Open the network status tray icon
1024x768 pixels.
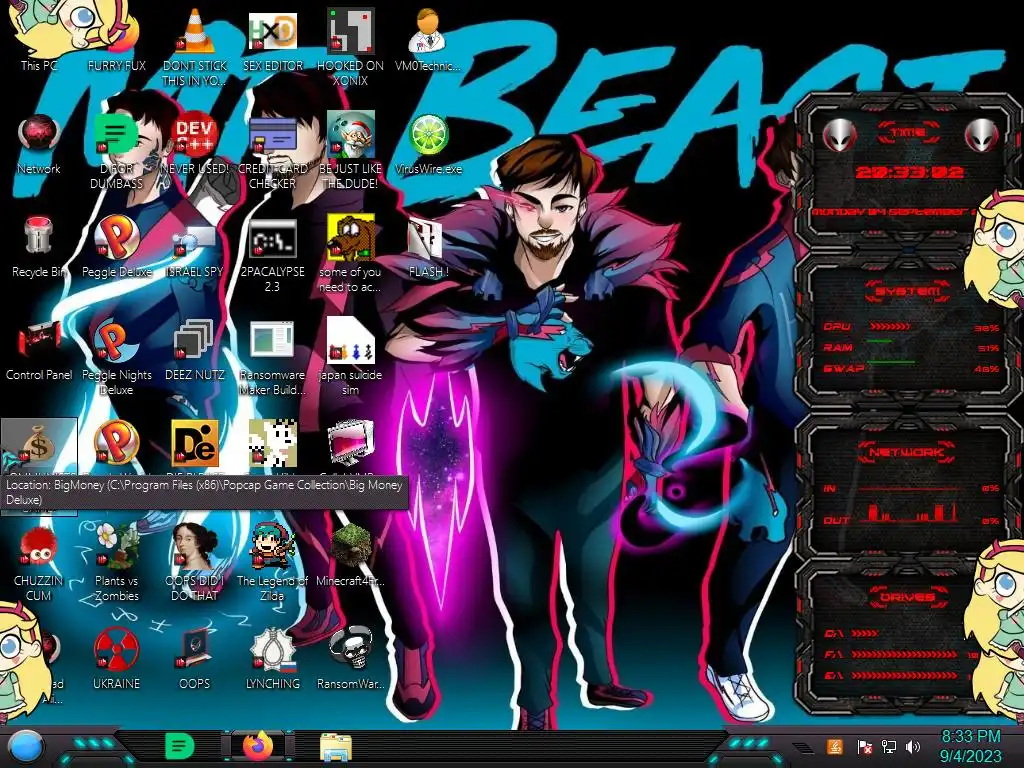889,746
